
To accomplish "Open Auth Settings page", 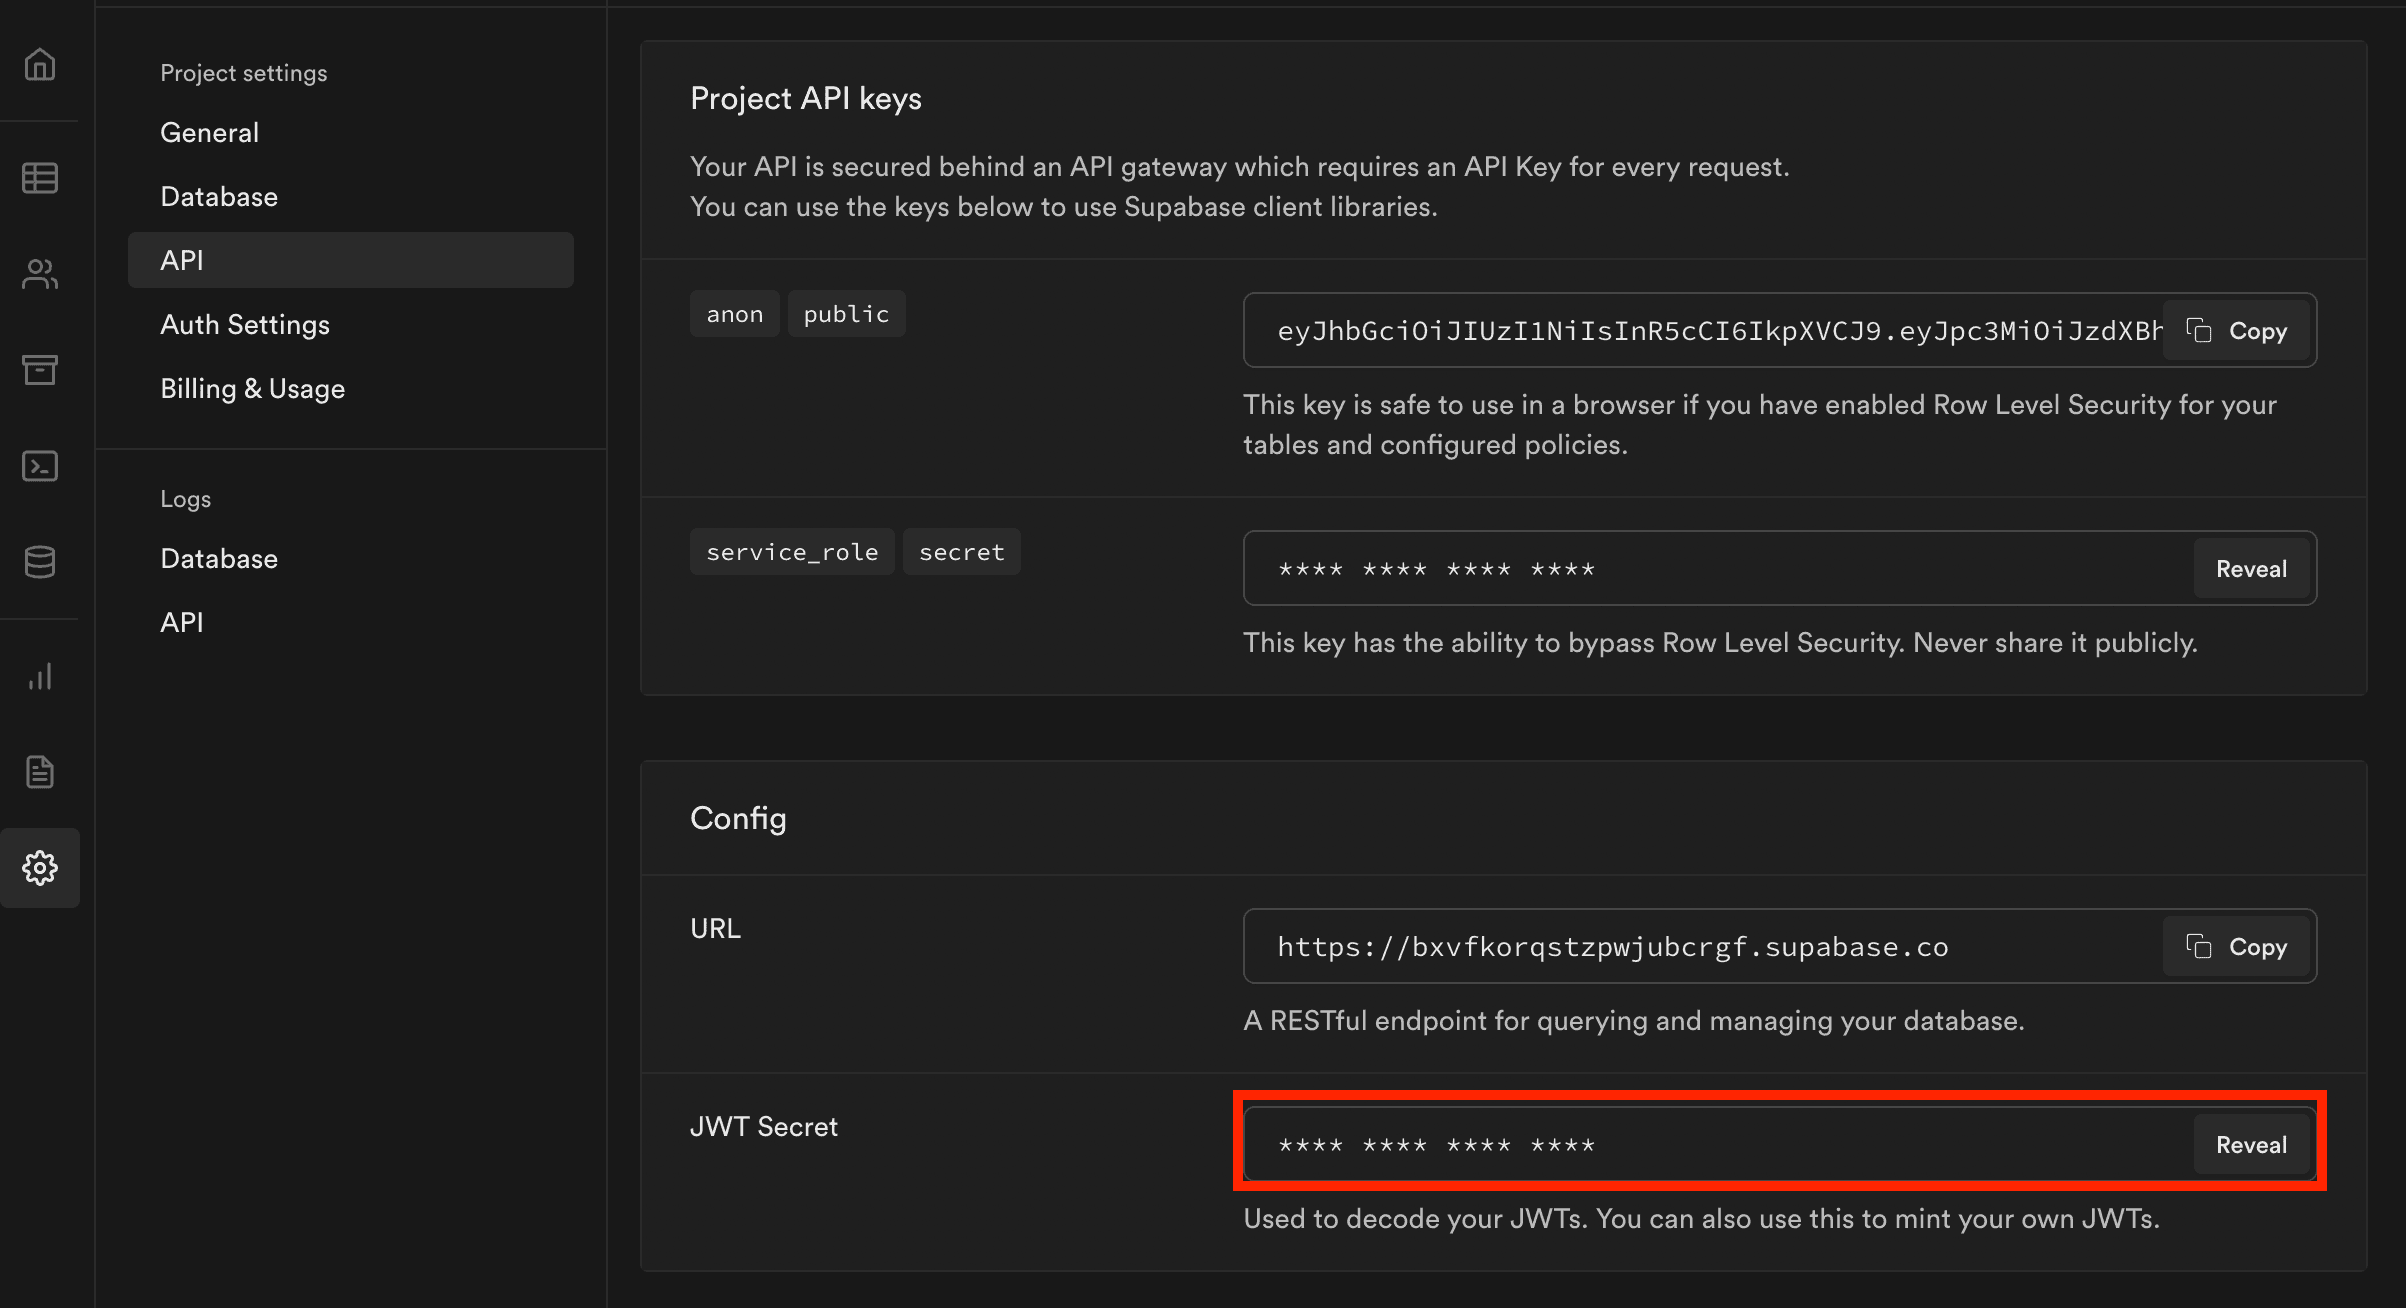I will pos(245,324).
